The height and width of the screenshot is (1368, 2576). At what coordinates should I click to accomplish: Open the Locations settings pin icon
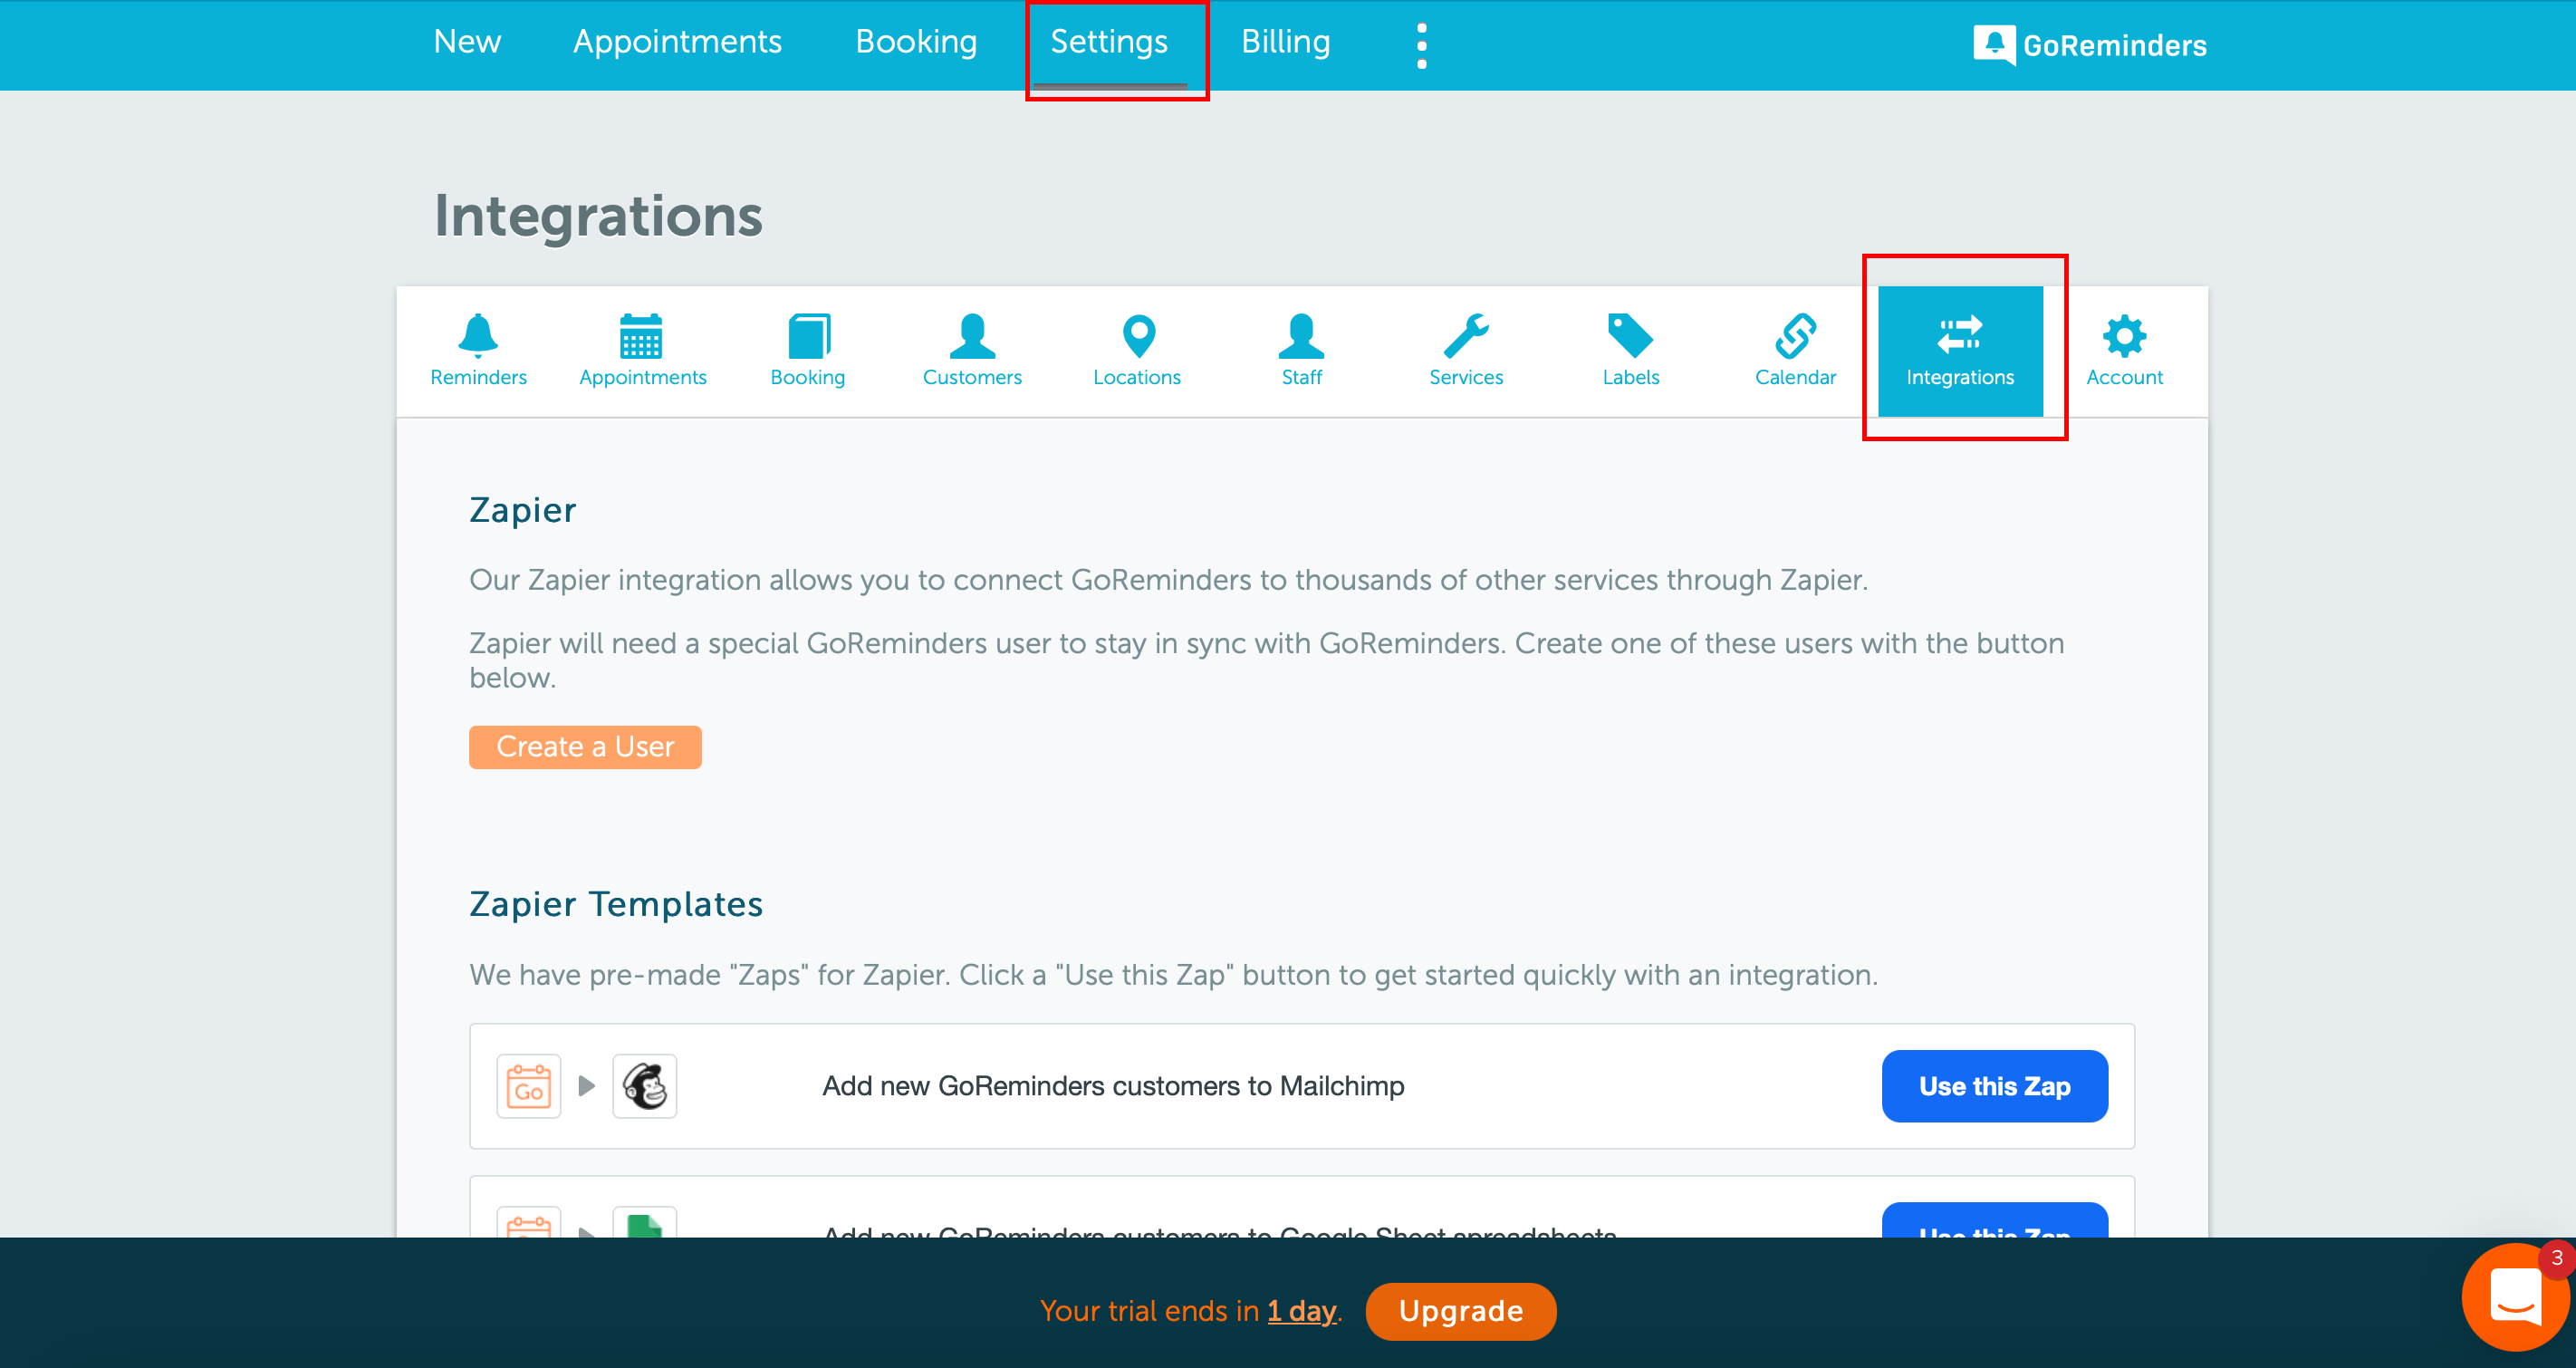(1138, 335)
